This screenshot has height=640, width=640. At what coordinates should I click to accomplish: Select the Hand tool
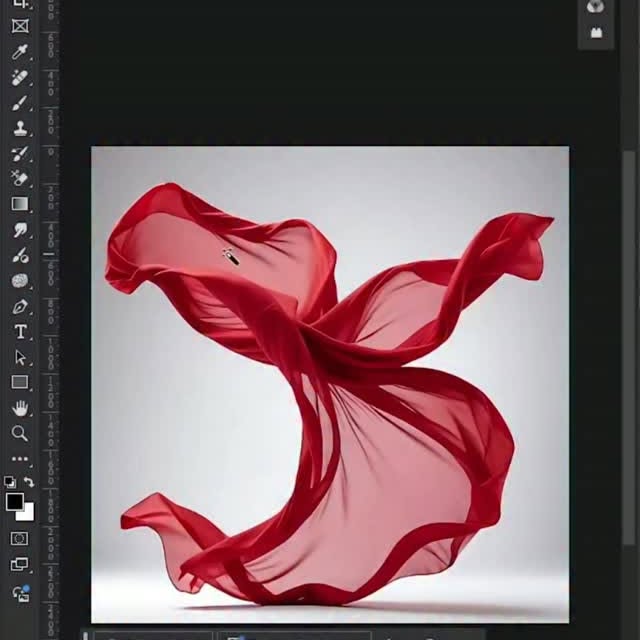20,408
